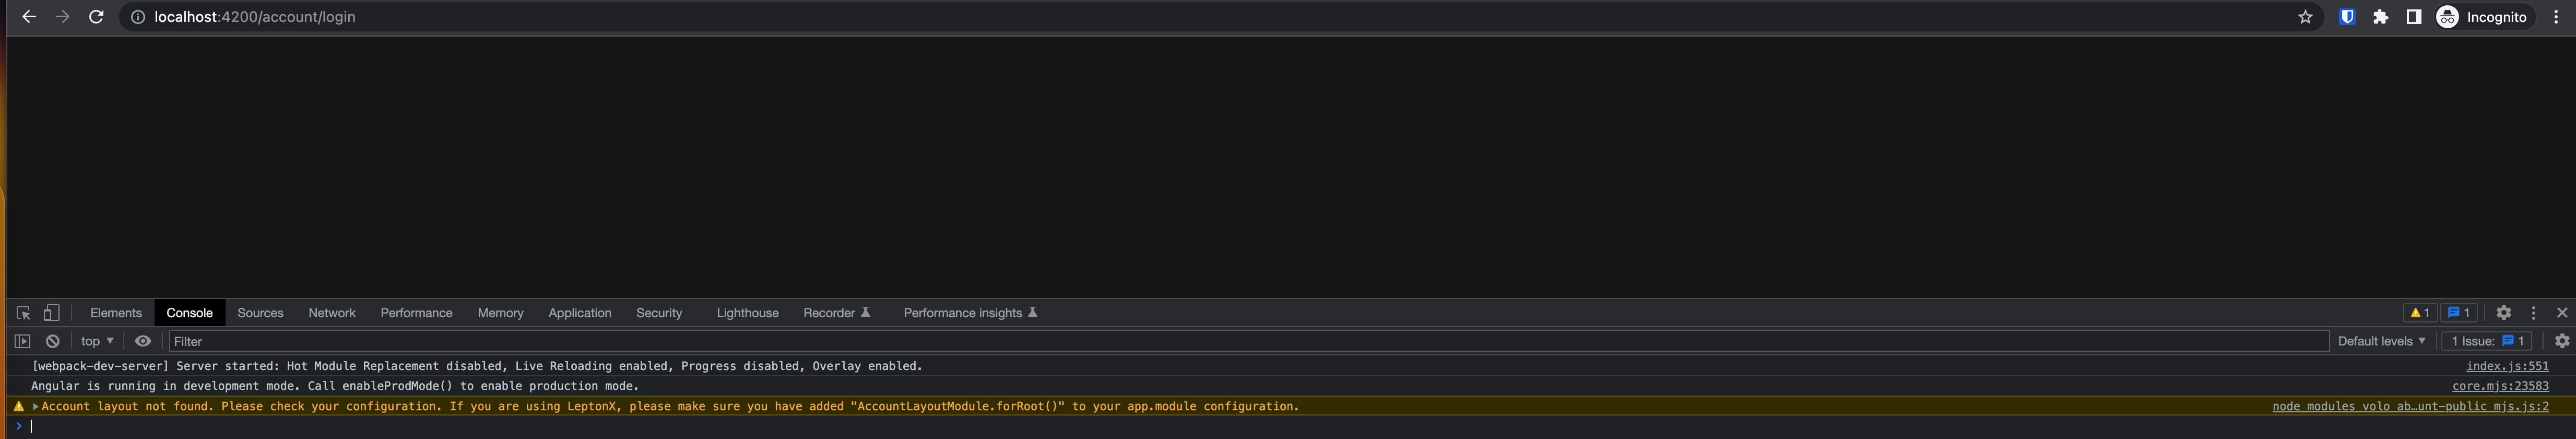Open the extensions puzzle piece menu
This screenshot has width=2576, height=439.
(2380, 17)
